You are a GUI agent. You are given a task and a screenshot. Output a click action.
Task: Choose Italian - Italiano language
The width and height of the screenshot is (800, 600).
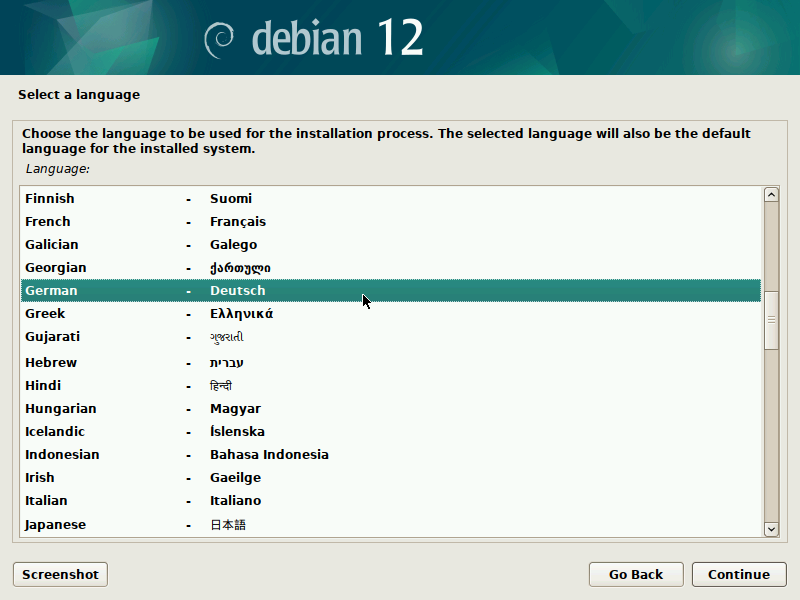391,500
